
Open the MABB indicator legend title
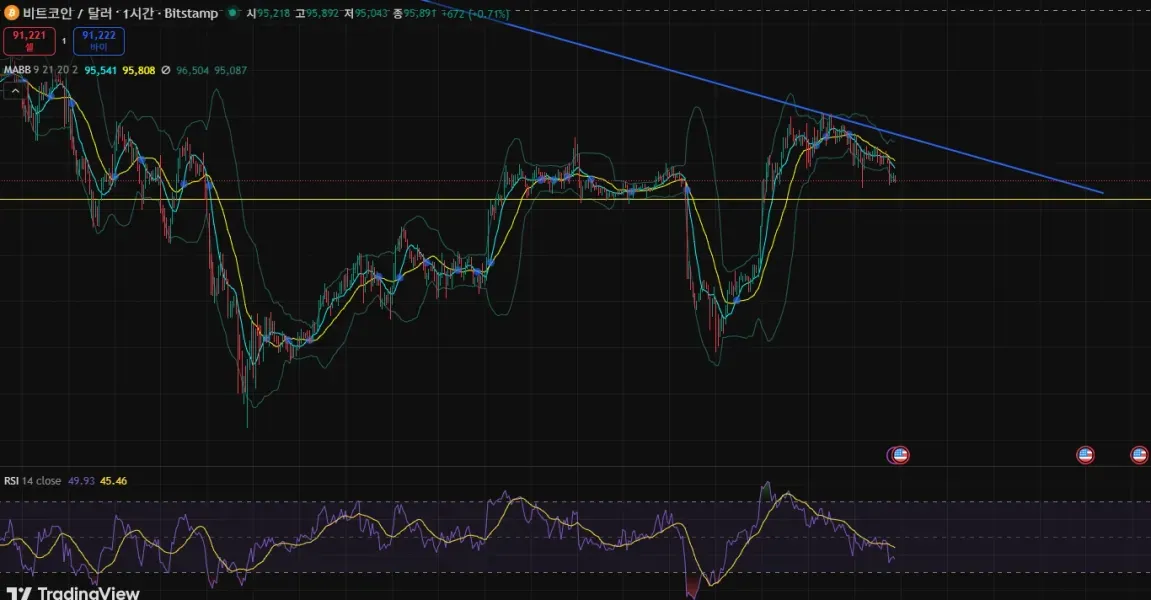pyautogui.click(x=18, y=70)
